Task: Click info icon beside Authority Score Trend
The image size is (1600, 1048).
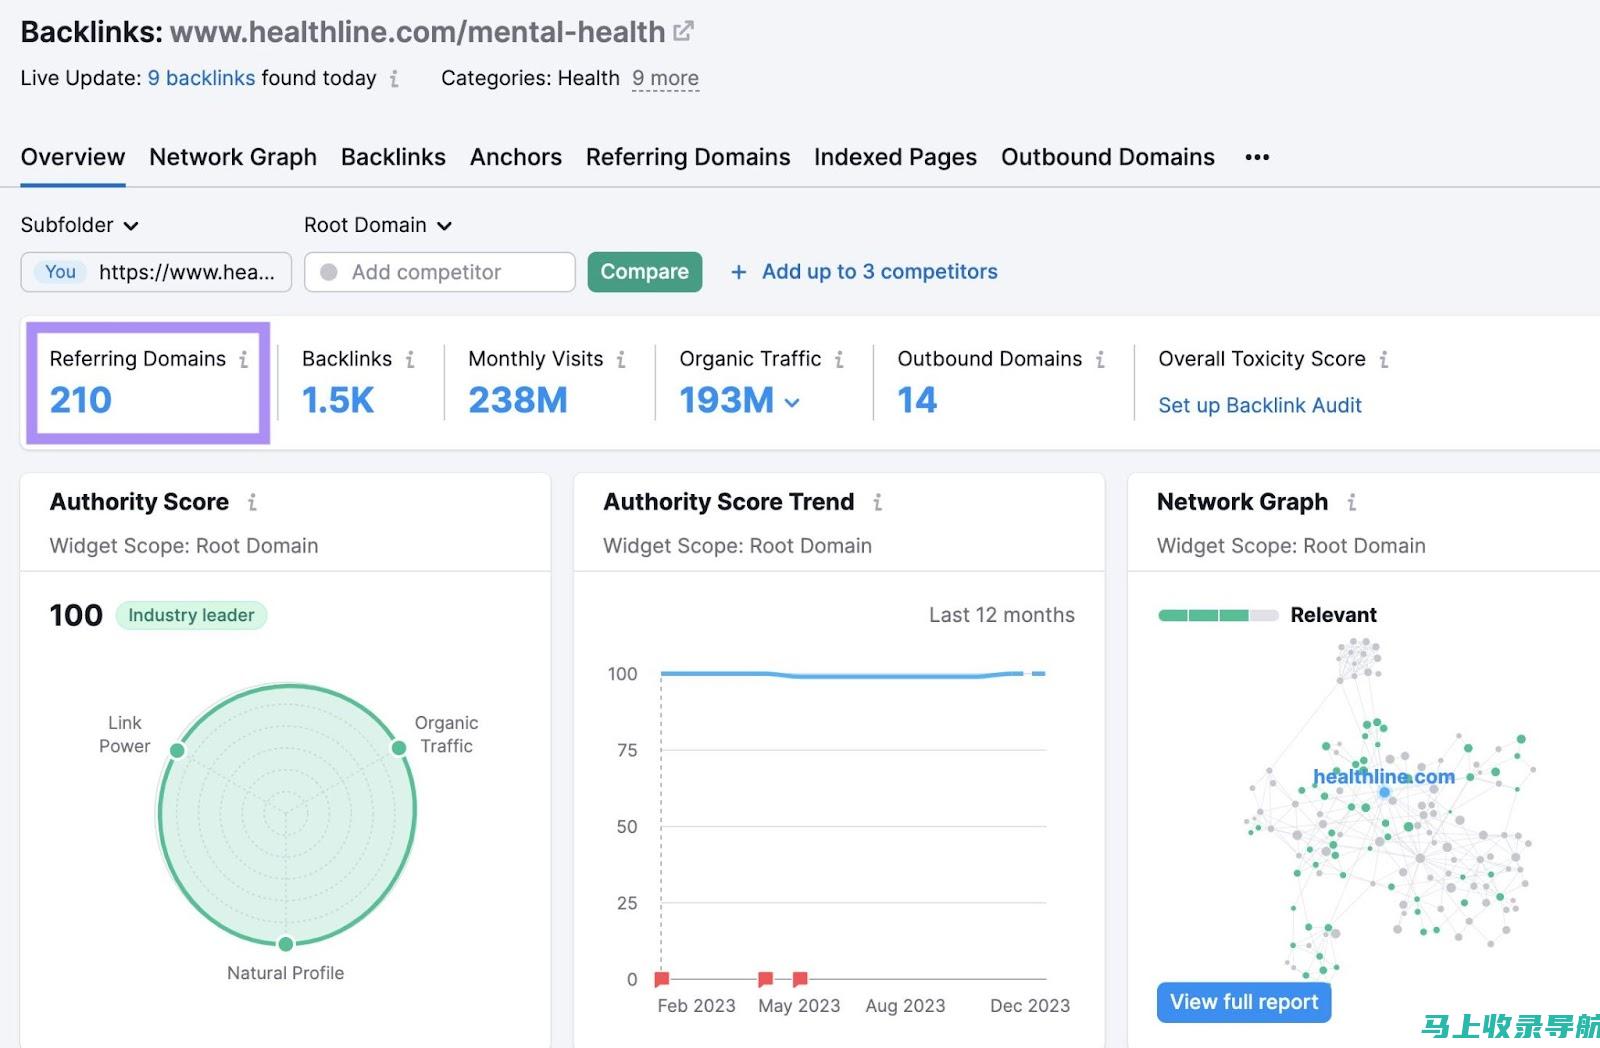Action: click(x=877, y=502)
